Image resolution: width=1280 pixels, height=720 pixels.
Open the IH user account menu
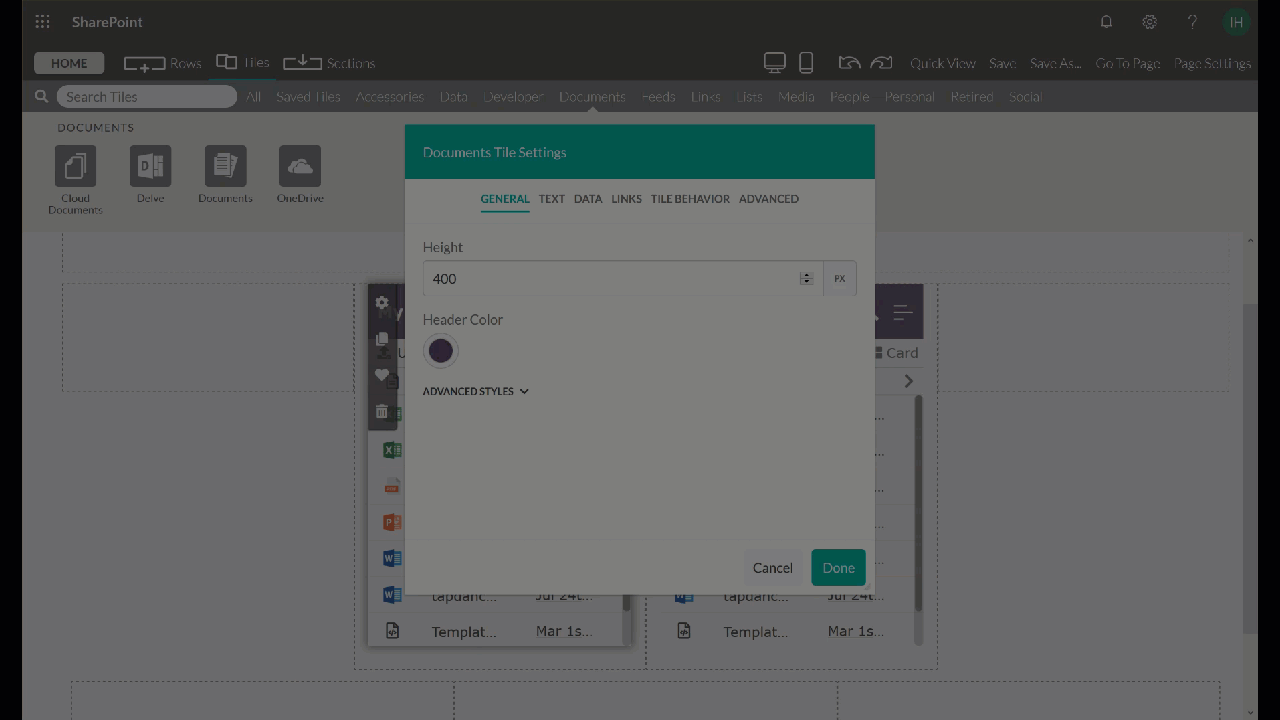click(x=1237, y=22)
